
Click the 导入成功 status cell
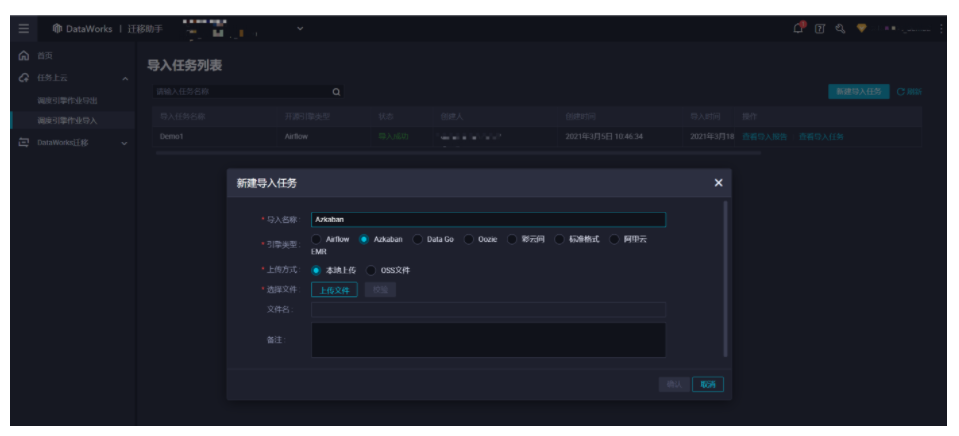393,137
